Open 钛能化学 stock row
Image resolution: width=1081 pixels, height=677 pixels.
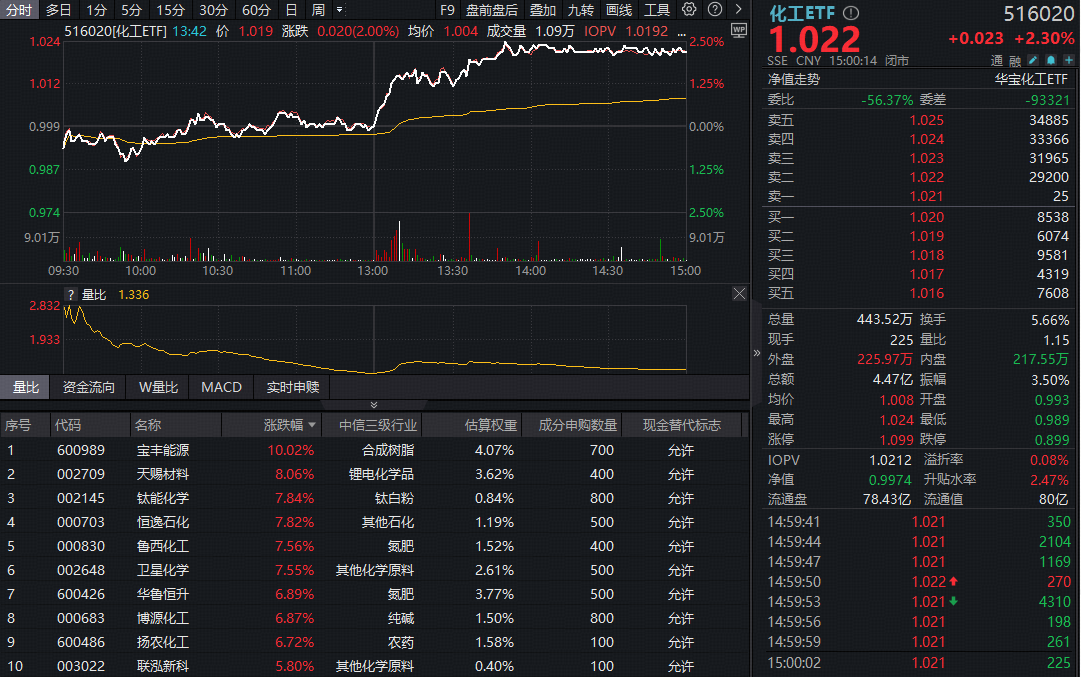click(x=374, y=498)
